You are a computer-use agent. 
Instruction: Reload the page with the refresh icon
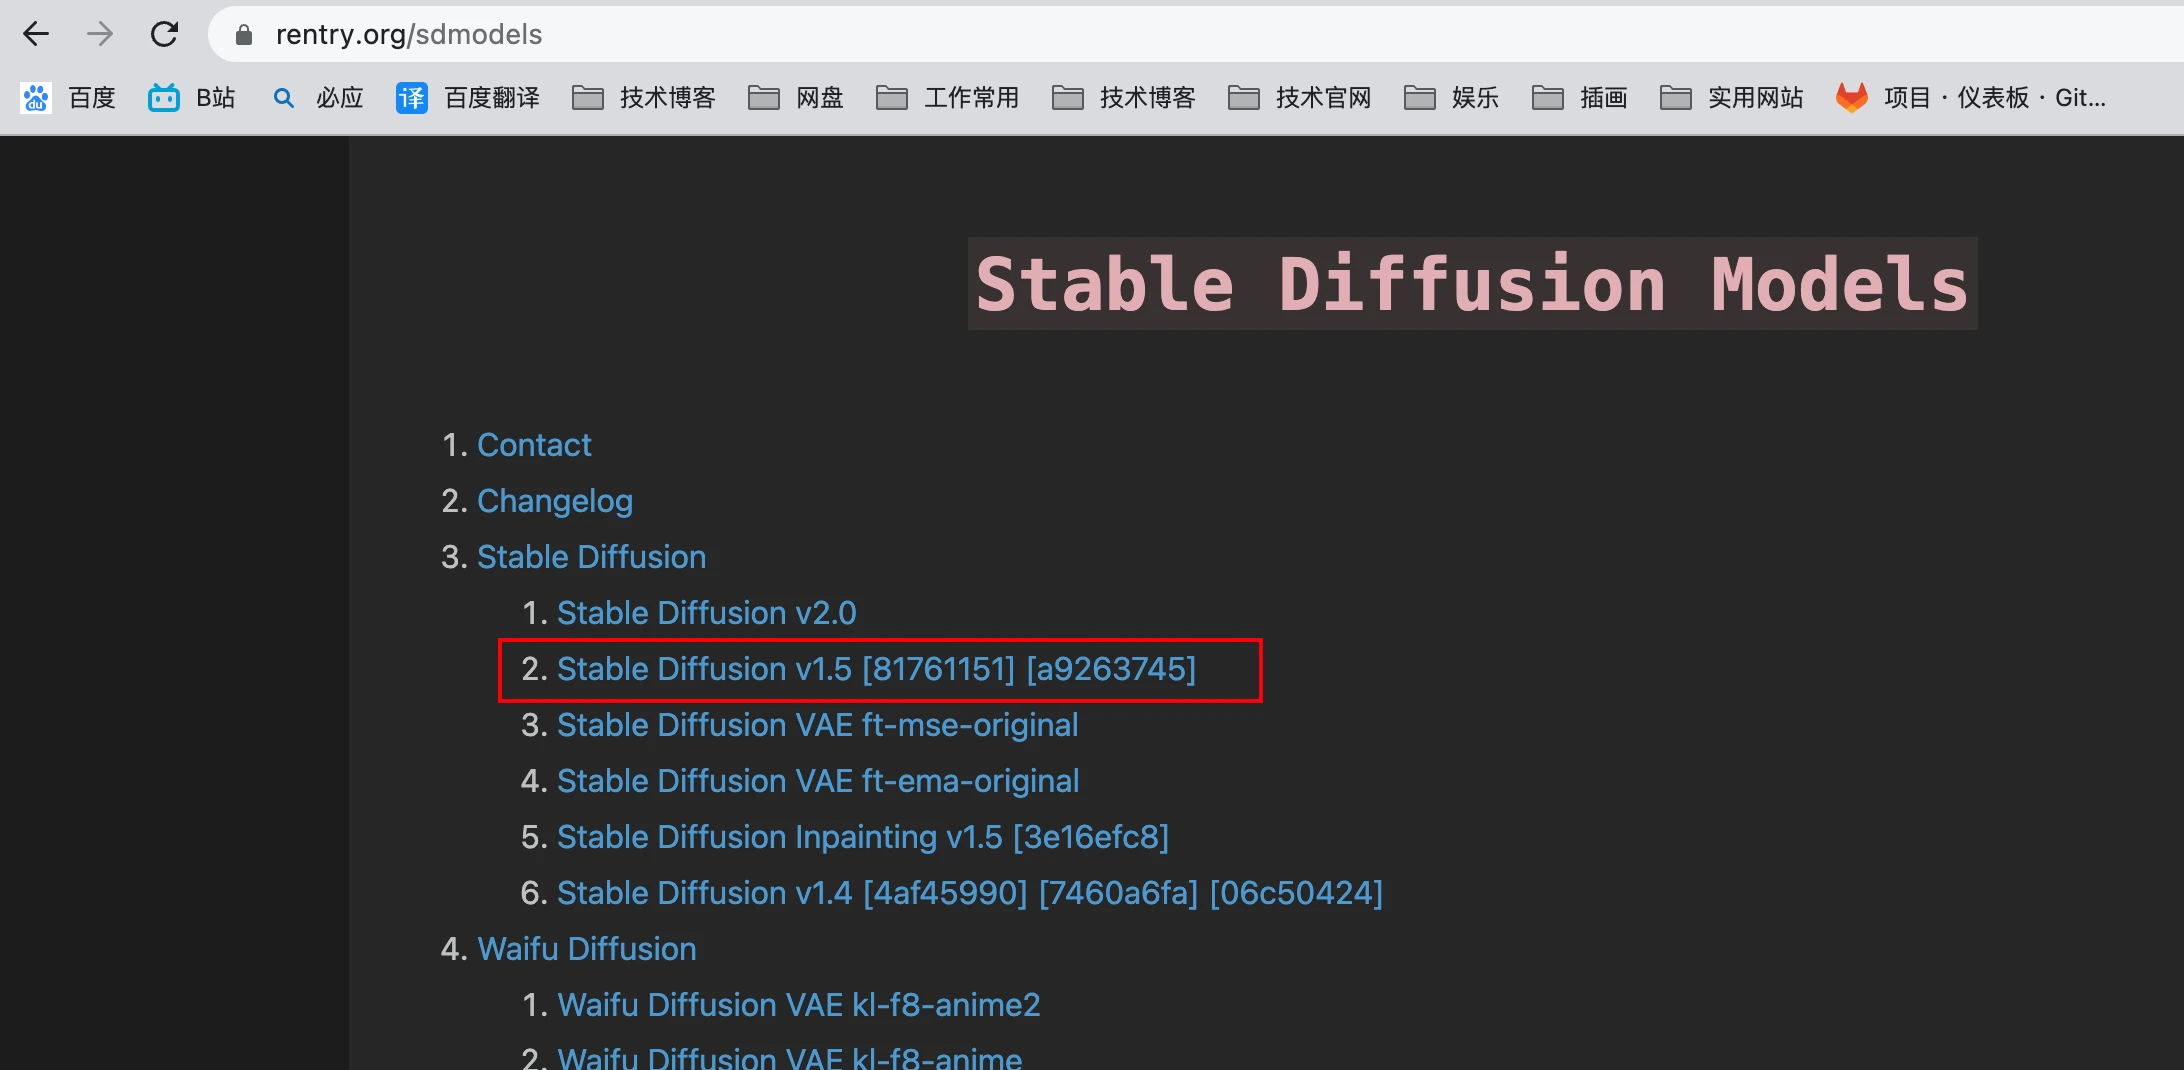tap(164, 34)
